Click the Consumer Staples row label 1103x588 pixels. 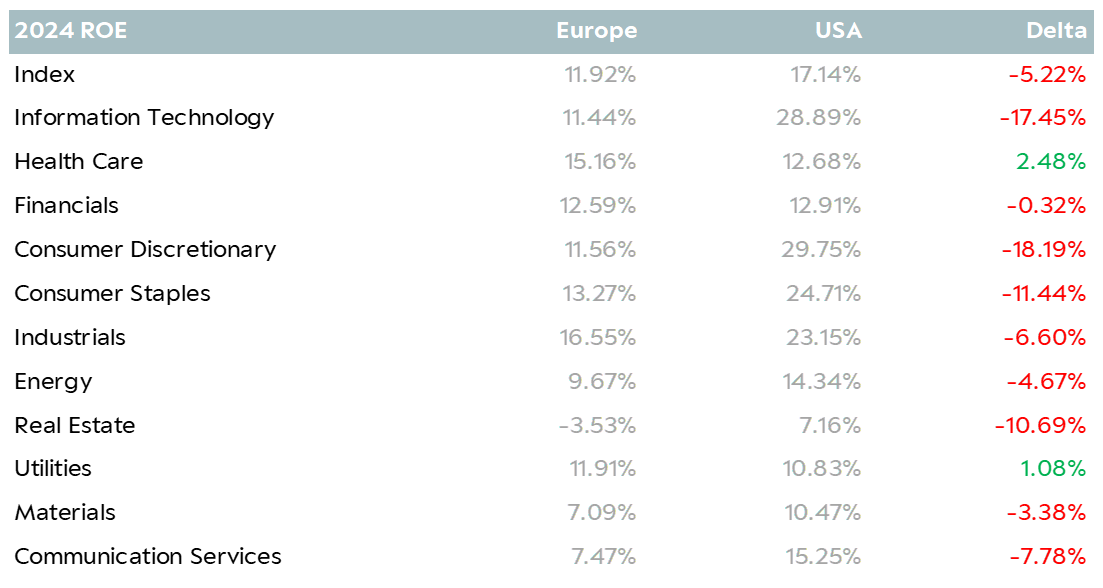(113, 293)
